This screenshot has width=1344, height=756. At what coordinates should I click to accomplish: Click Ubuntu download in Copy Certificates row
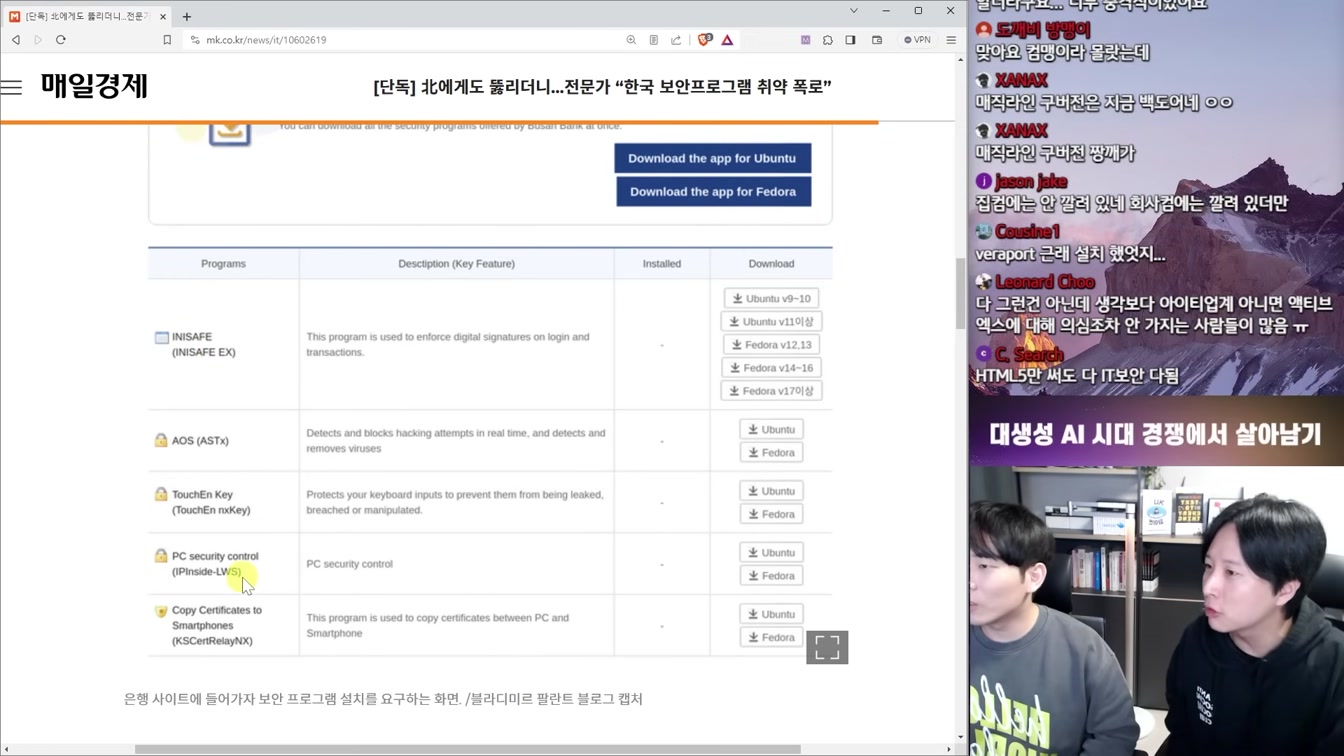click(771, 614)
